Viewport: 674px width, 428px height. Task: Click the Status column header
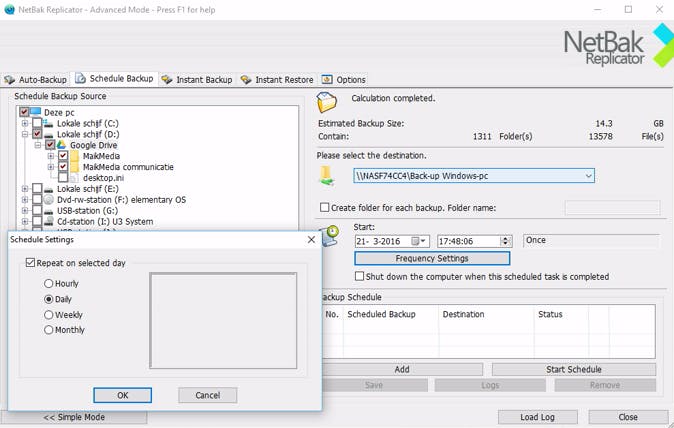561,314
